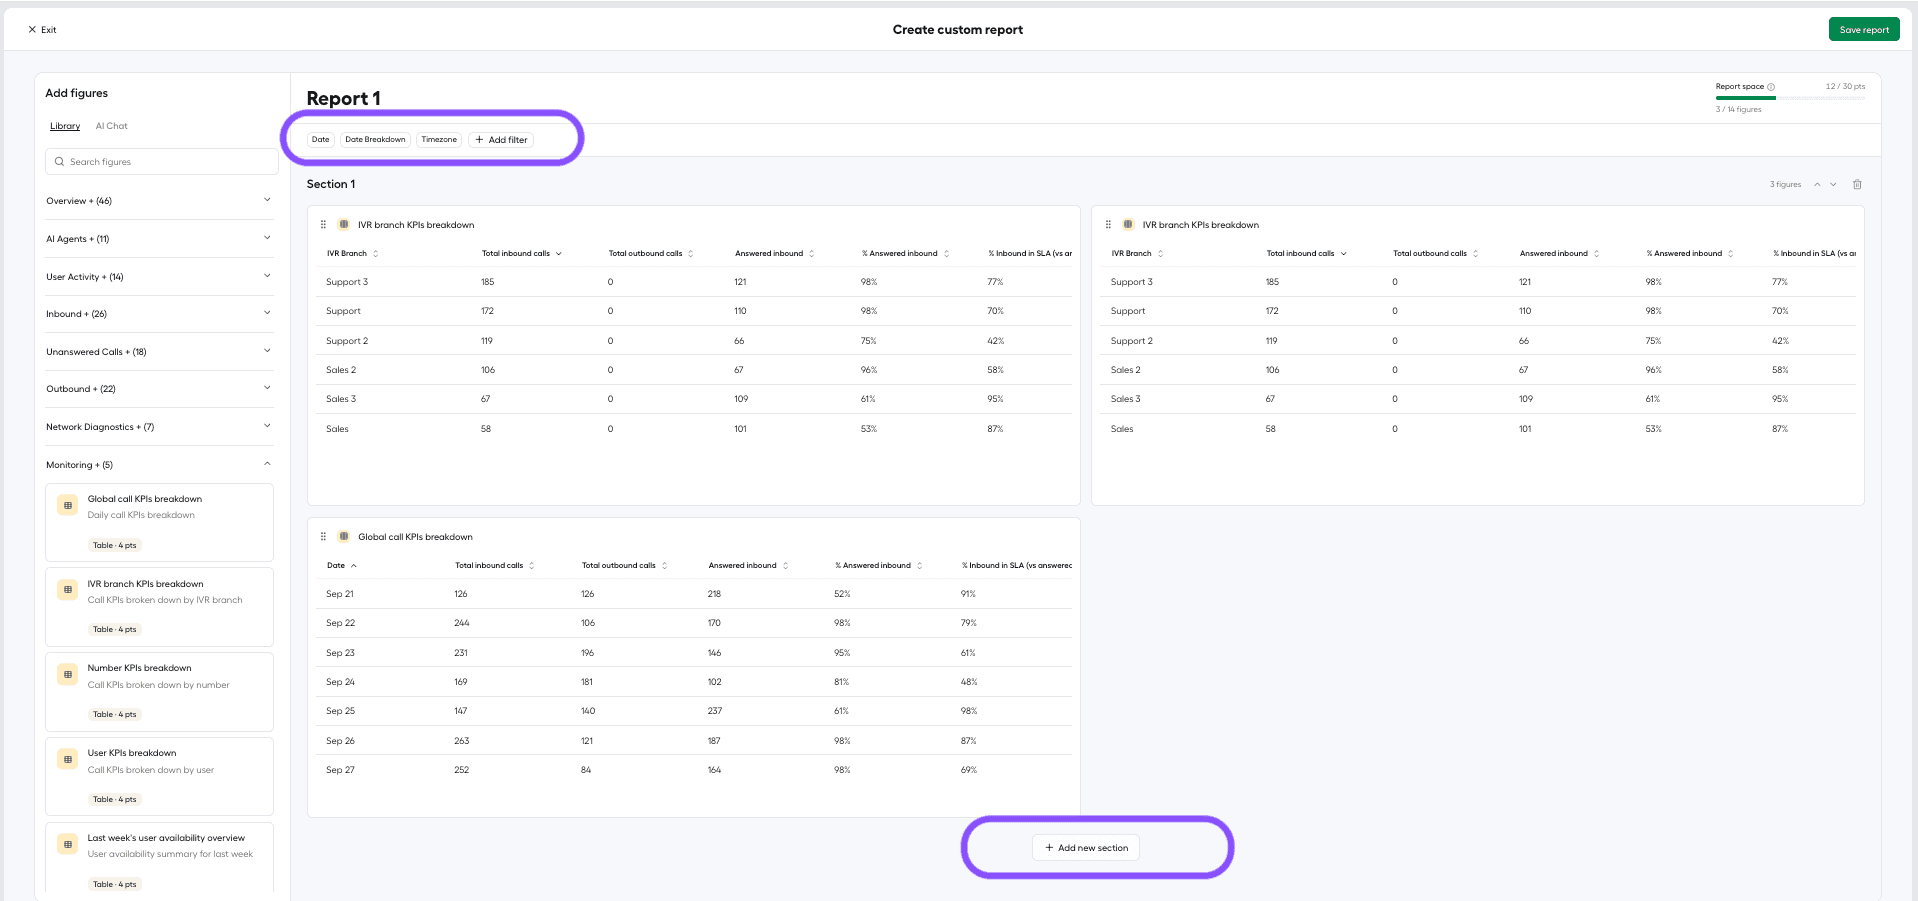Screen dimensions: 1918x901
Task: Expand the Unanswered Calls category
Action: tap(159, 352)
